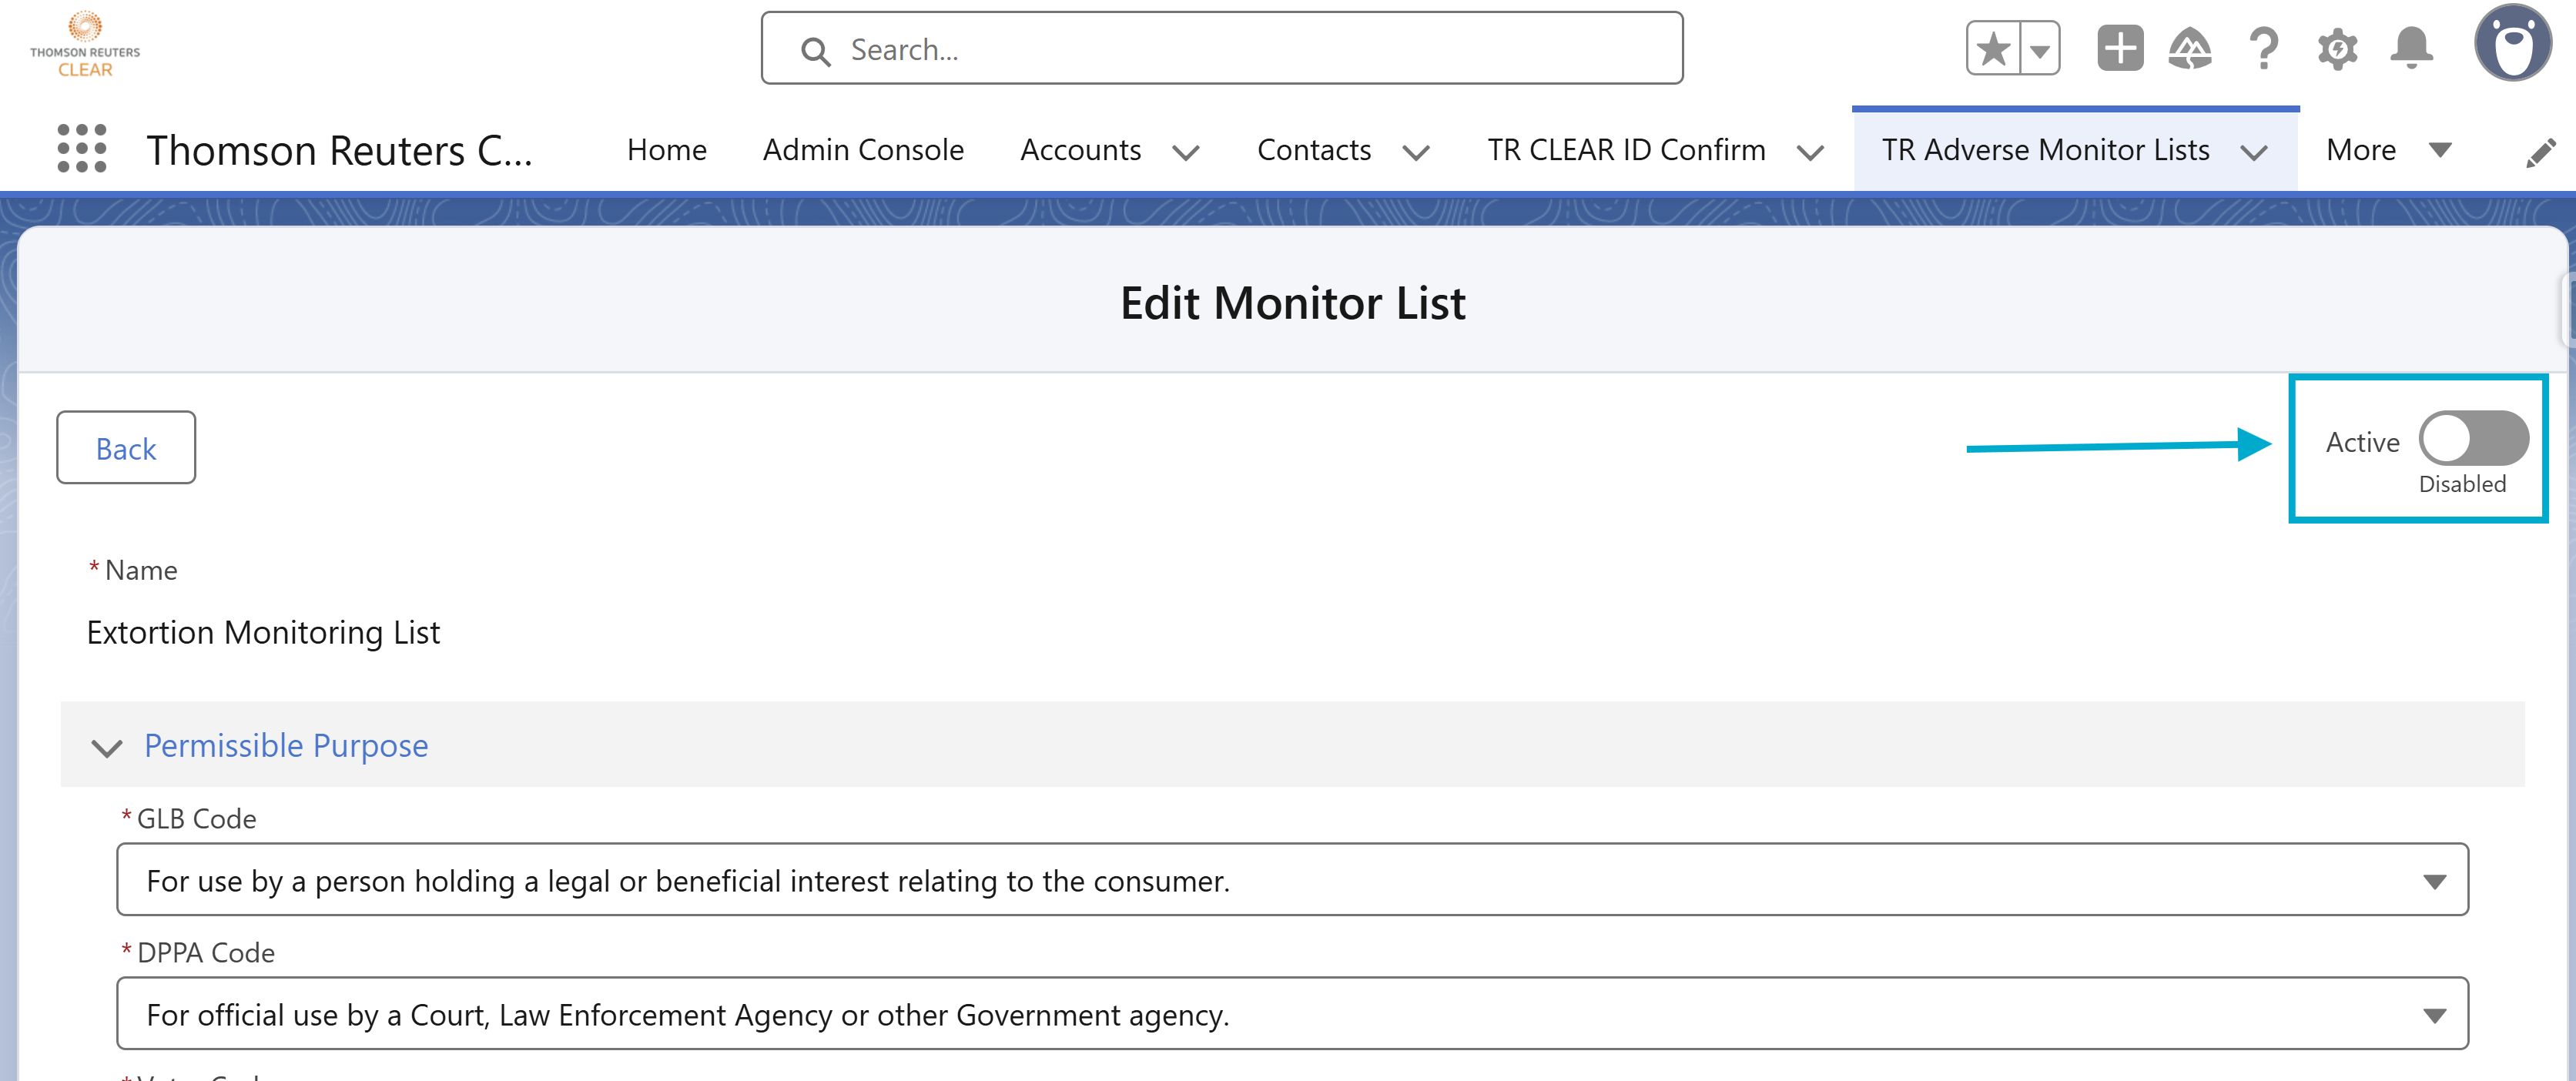Click the Disabled status text
2576x1081 pixels.
2462,484
